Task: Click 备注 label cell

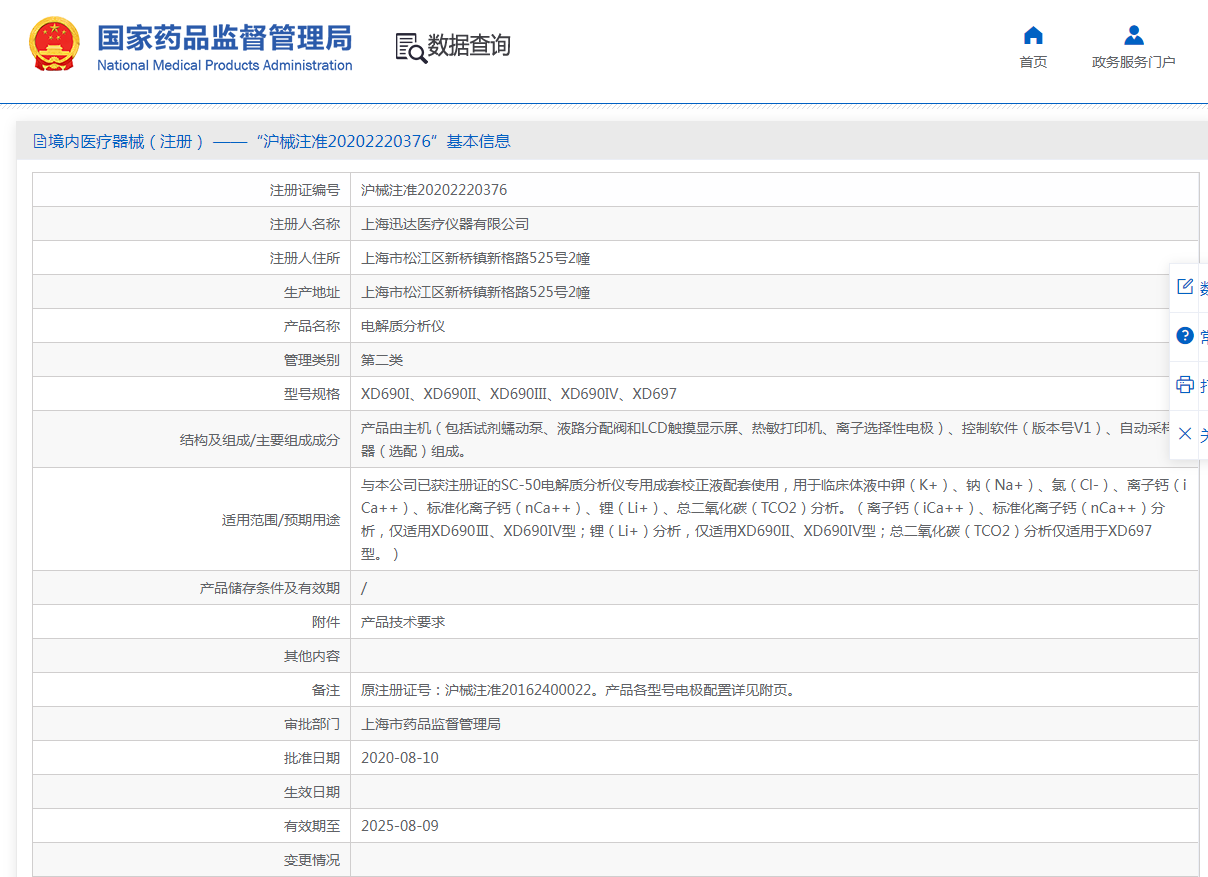Action: tap(191, 690)
